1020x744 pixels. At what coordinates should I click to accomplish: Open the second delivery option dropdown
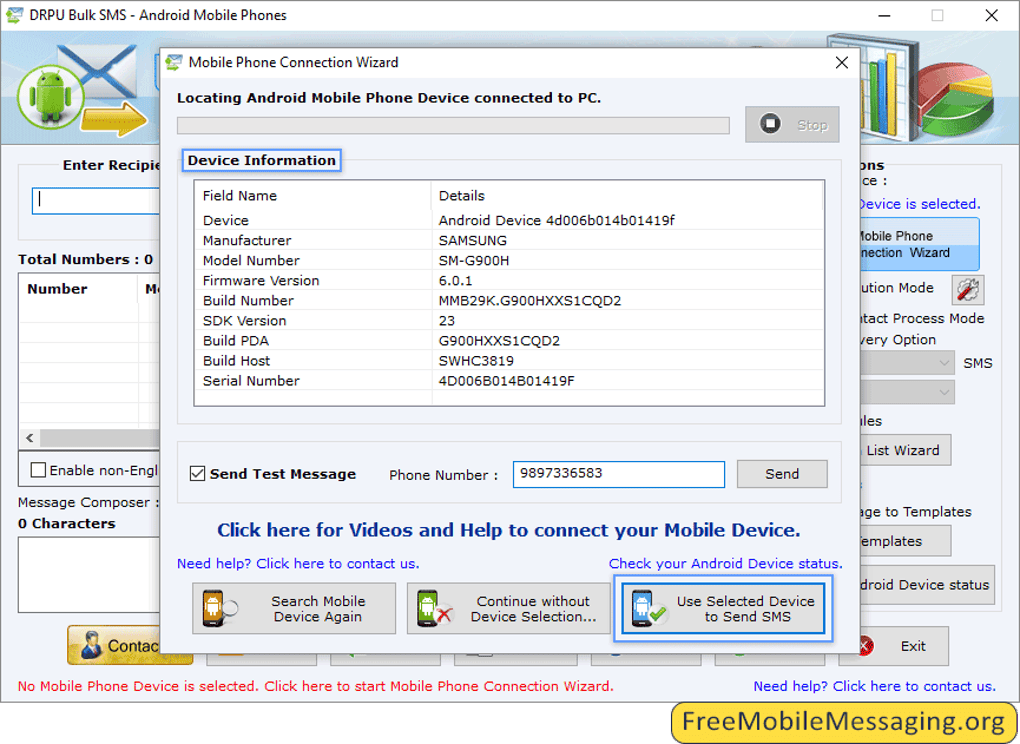(907, 392)
